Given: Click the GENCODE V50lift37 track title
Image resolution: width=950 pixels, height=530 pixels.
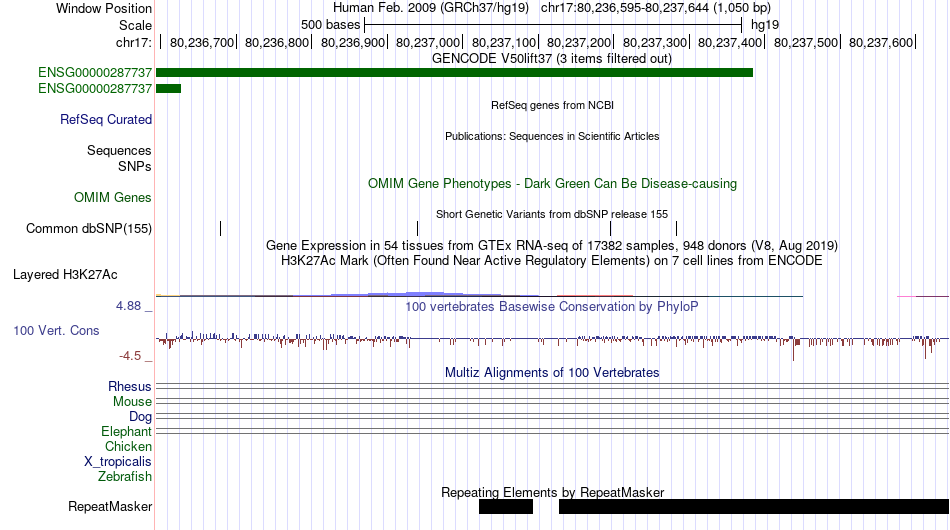Looking at the screenshot, I should [x=552, y=59].
